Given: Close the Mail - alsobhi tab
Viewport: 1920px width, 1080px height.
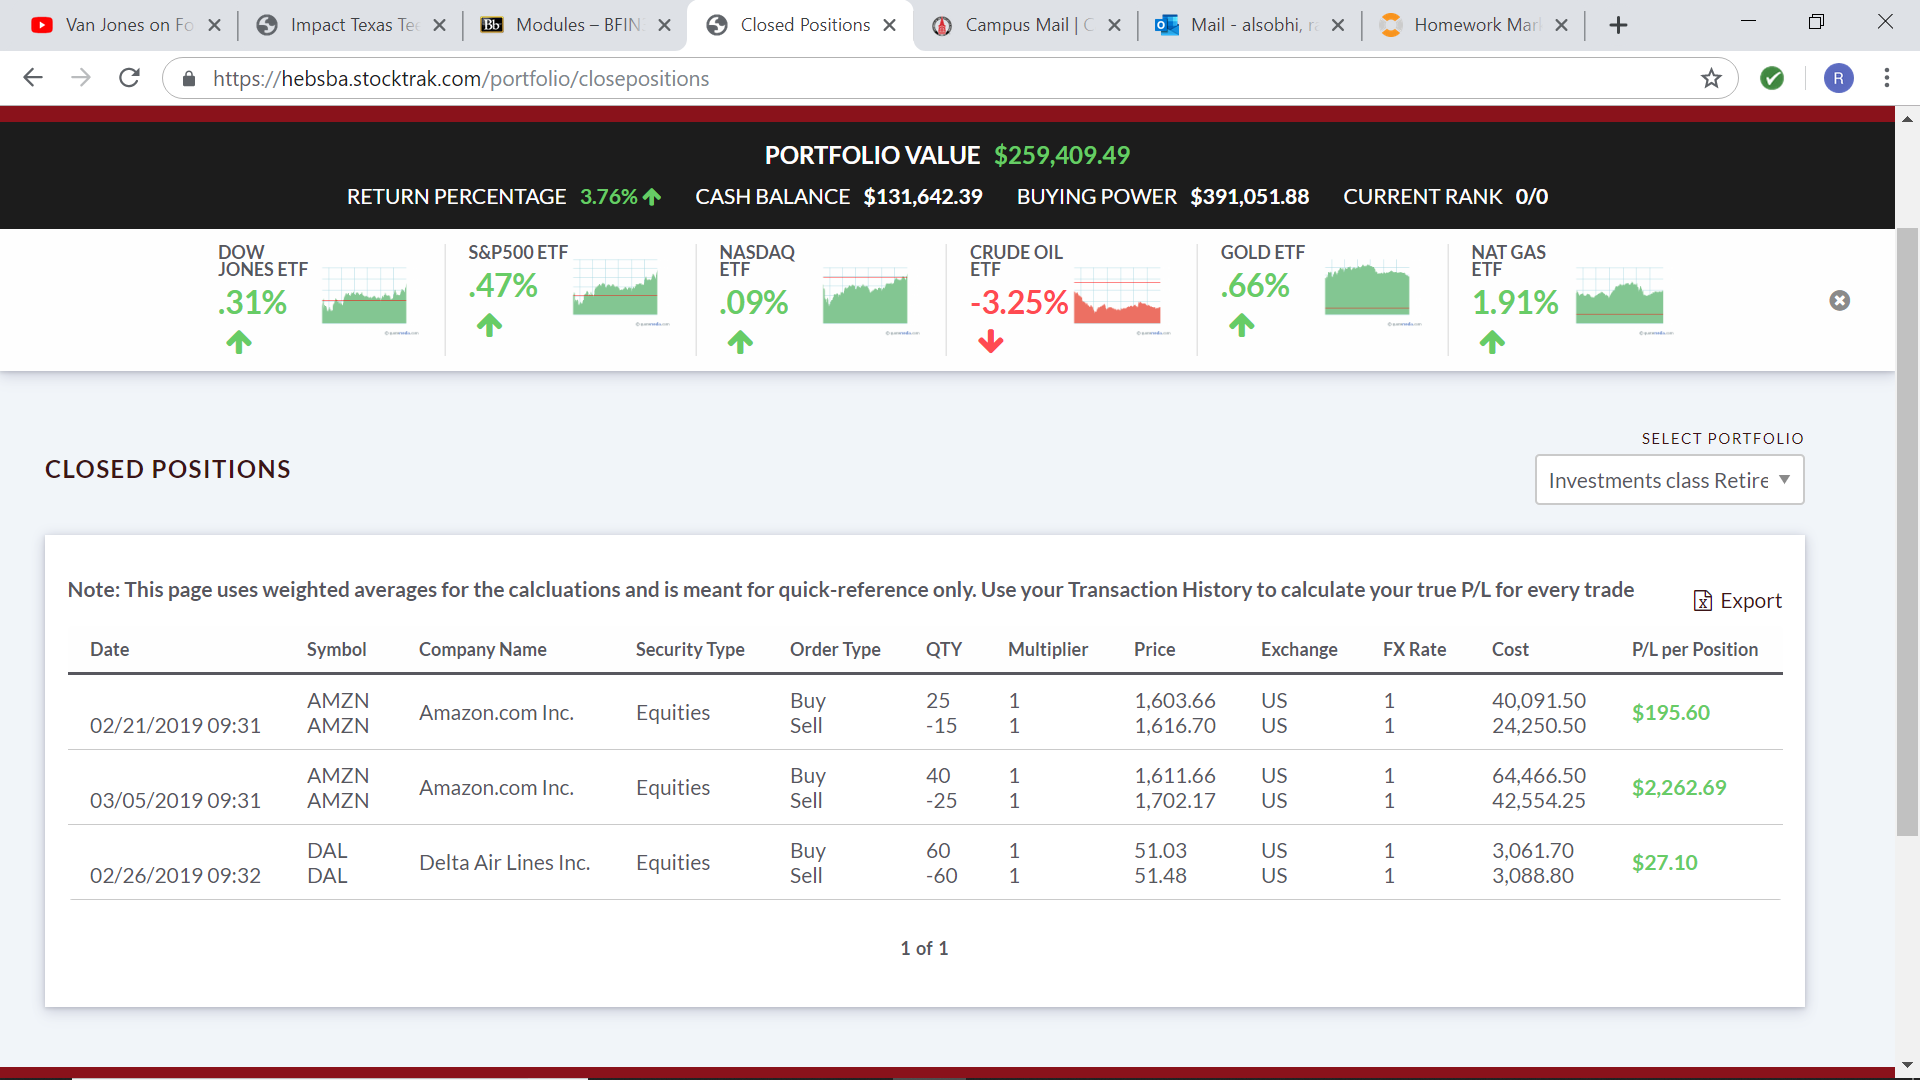Looking at the screenshot, I should pyautogui.click(x=1338, y=25).
